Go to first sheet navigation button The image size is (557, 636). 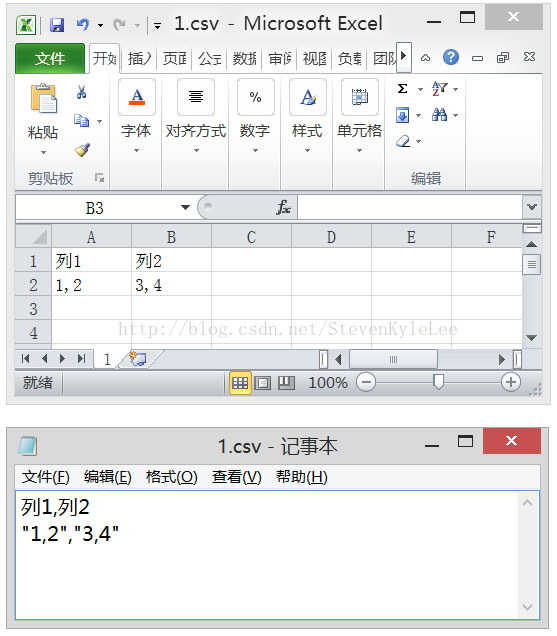tap(26, 359)
